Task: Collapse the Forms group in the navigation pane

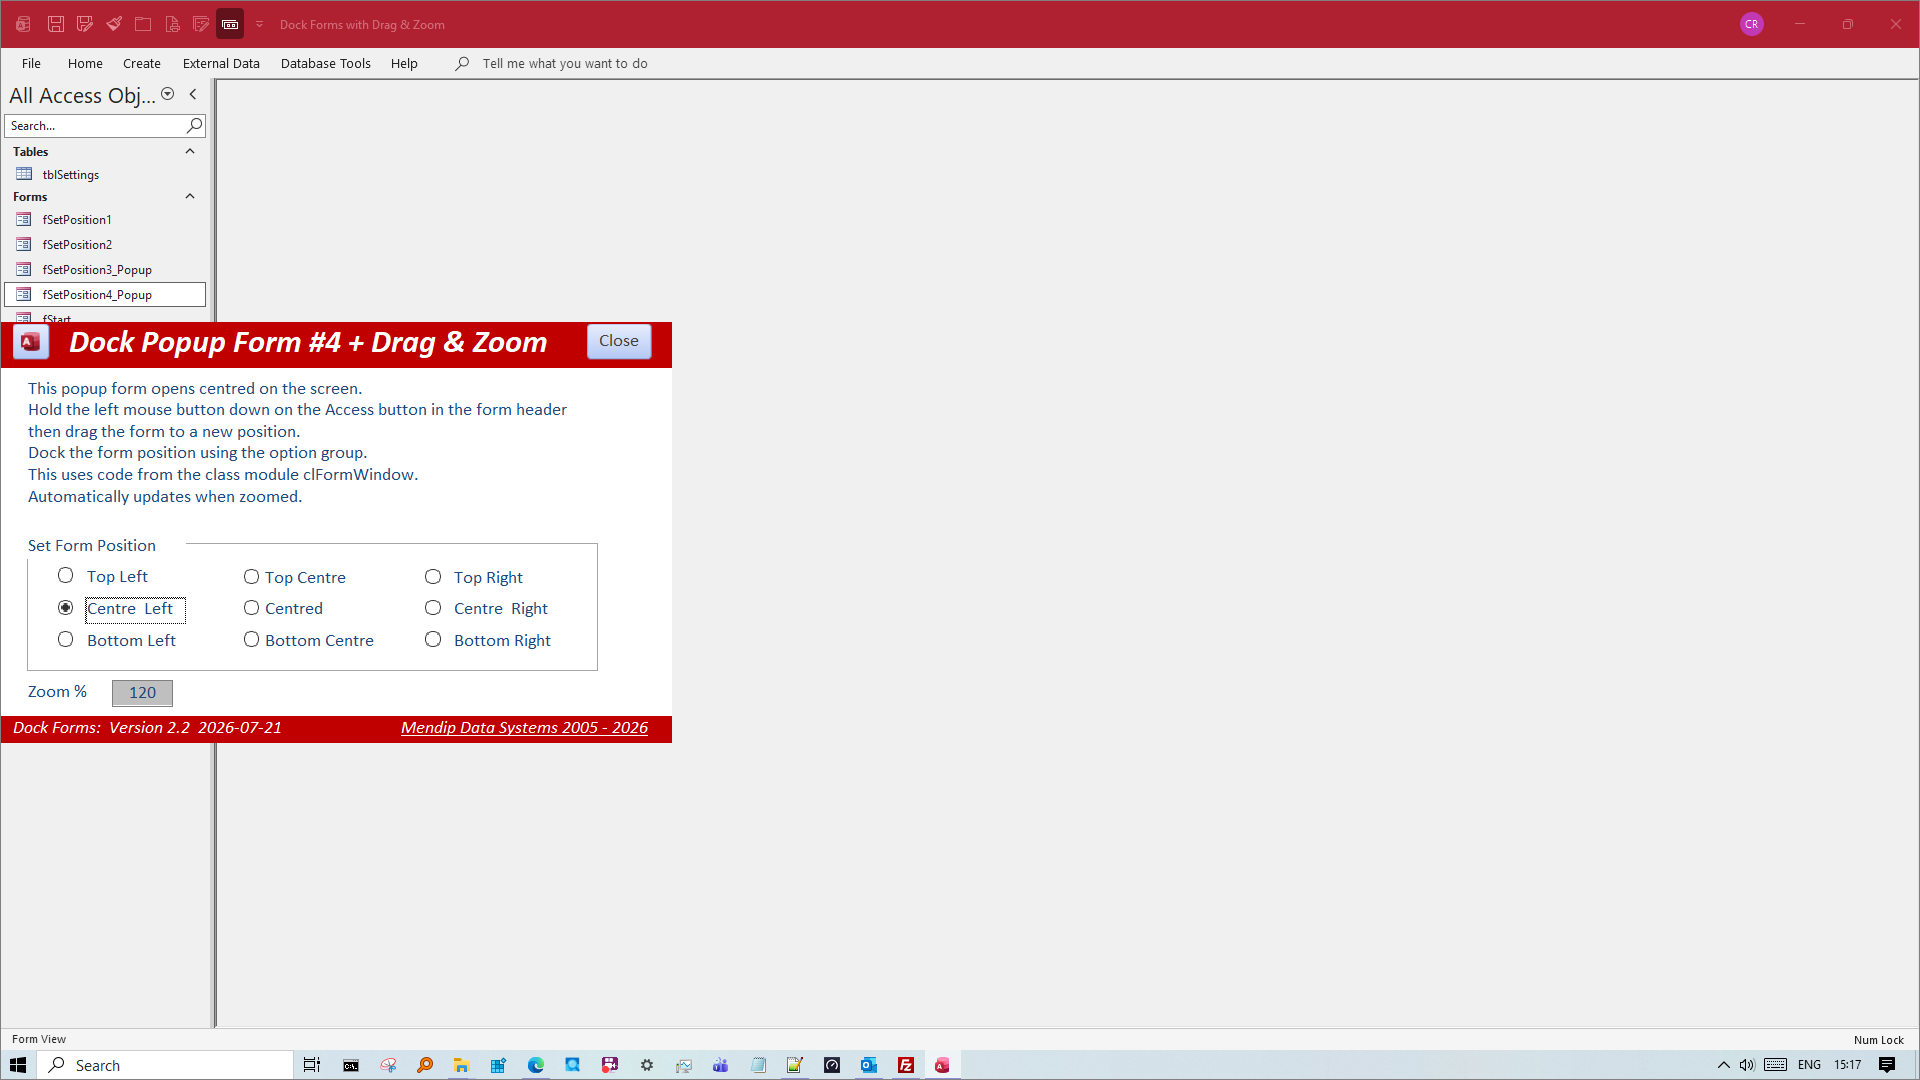Action: (190, 196)
